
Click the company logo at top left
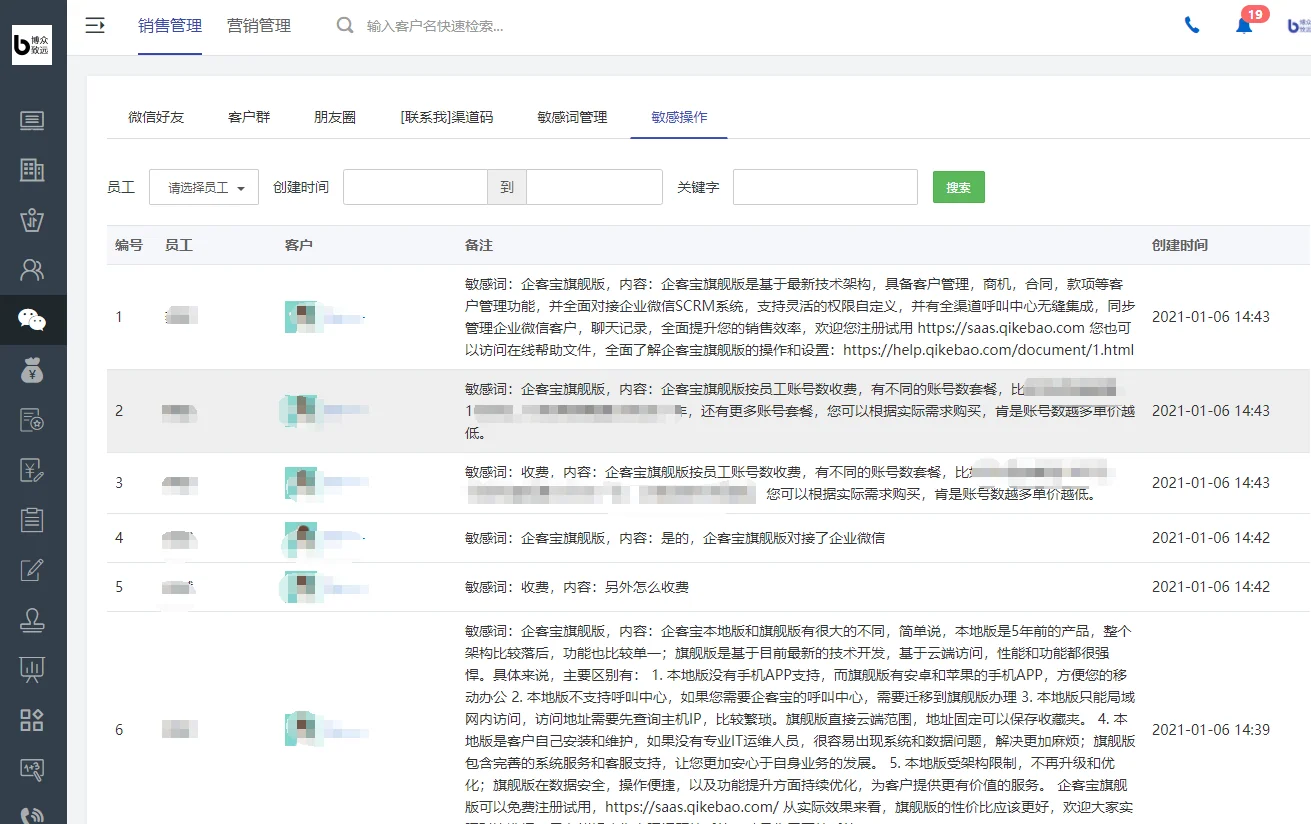(32, 45)
